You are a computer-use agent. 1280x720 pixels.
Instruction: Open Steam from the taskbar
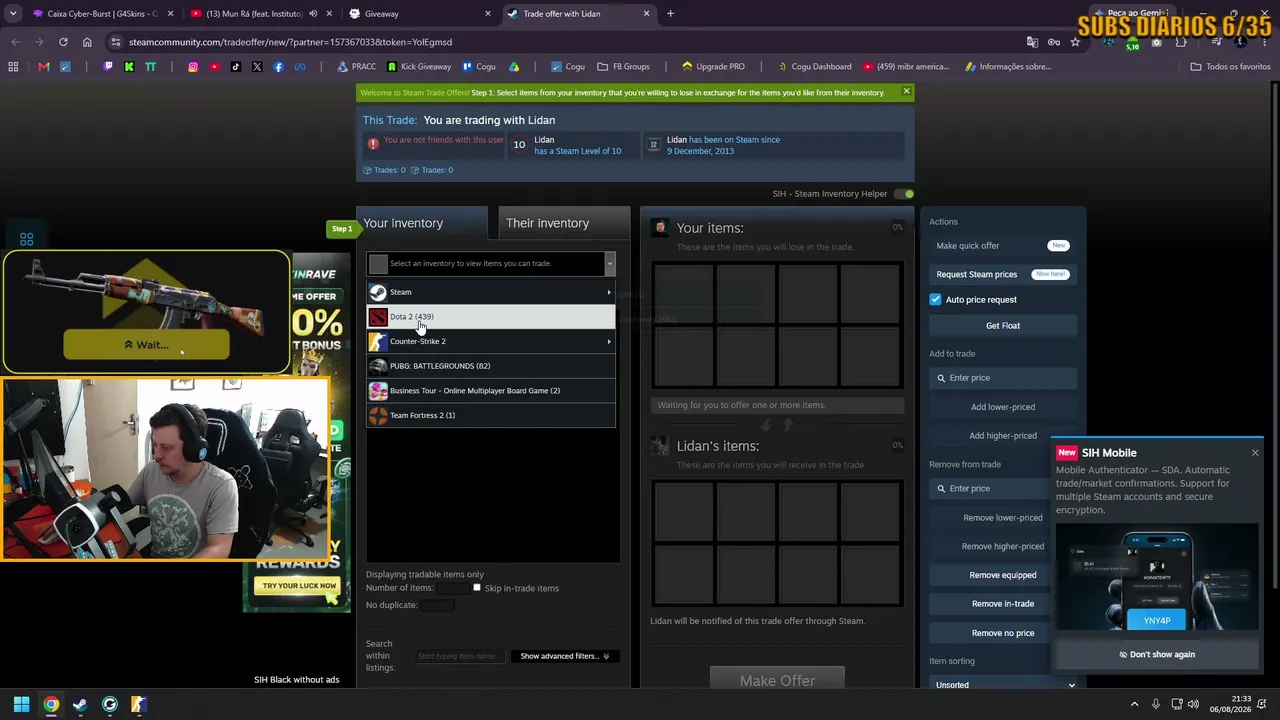coord(80,704)
